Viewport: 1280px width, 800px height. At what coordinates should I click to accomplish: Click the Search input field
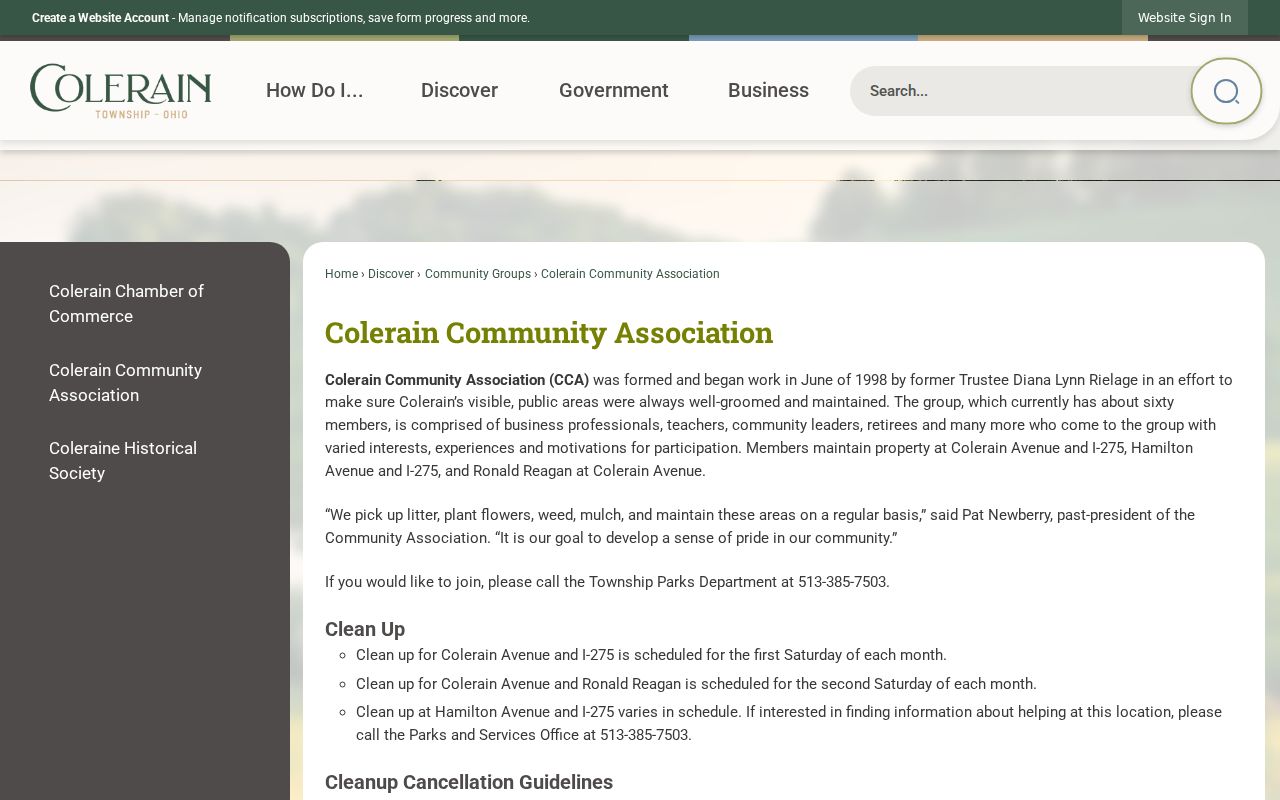tap(1020, 91)
